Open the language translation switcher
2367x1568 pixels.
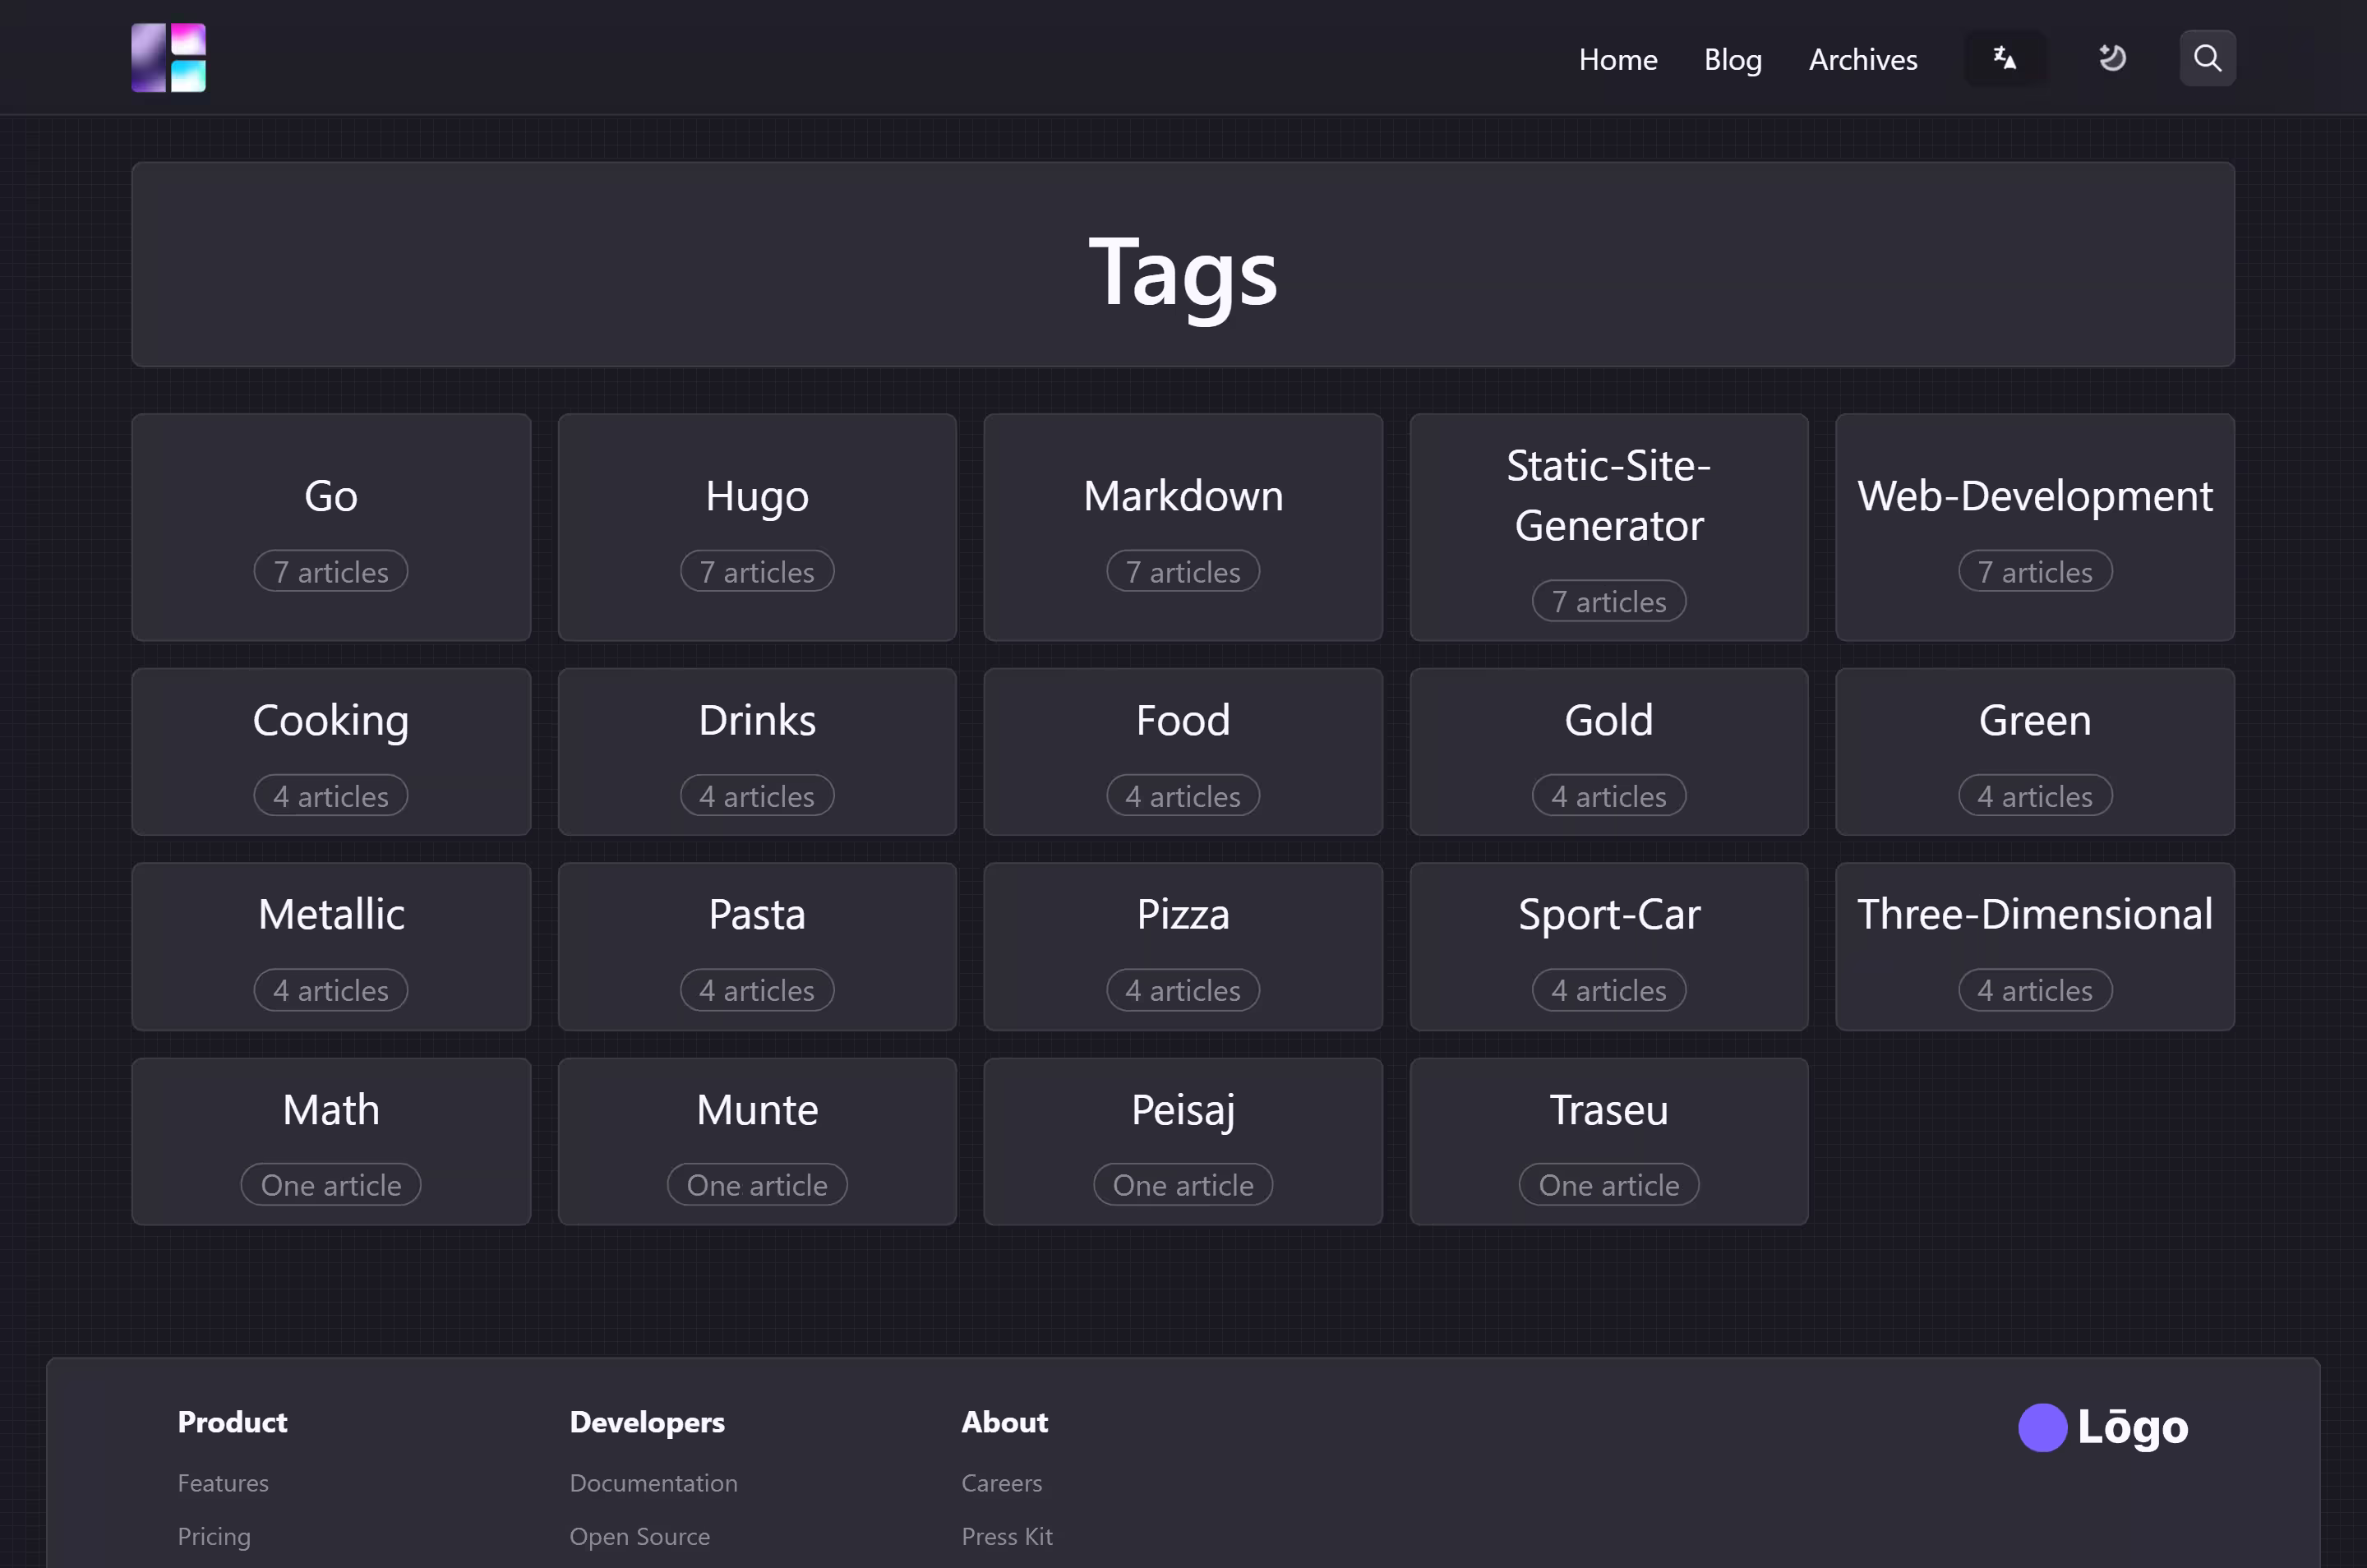(x=2004, y=58)
